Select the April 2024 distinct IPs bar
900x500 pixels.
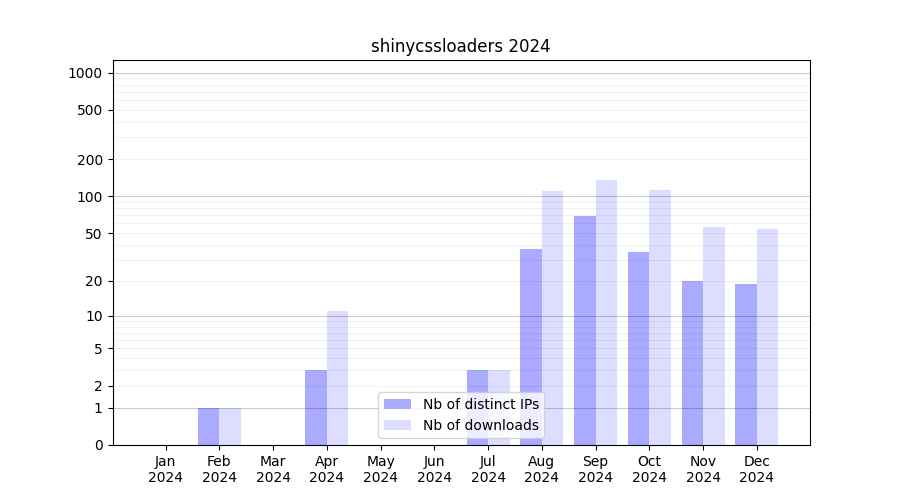[316, 407]
